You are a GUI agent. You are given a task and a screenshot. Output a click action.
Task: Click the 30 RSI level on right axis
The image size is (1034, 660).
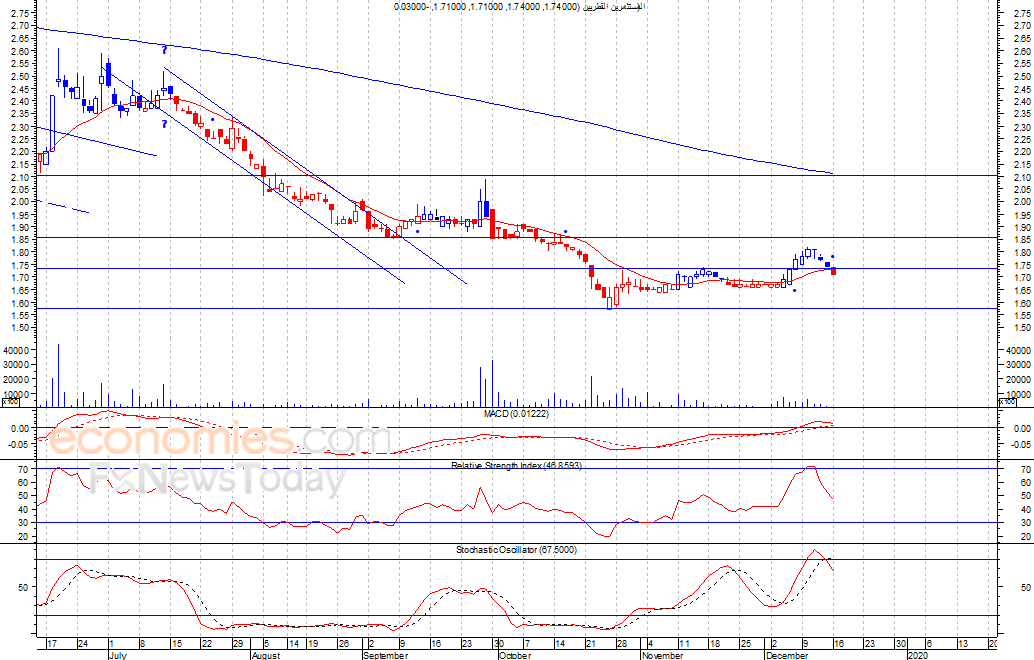point(1026,523)
